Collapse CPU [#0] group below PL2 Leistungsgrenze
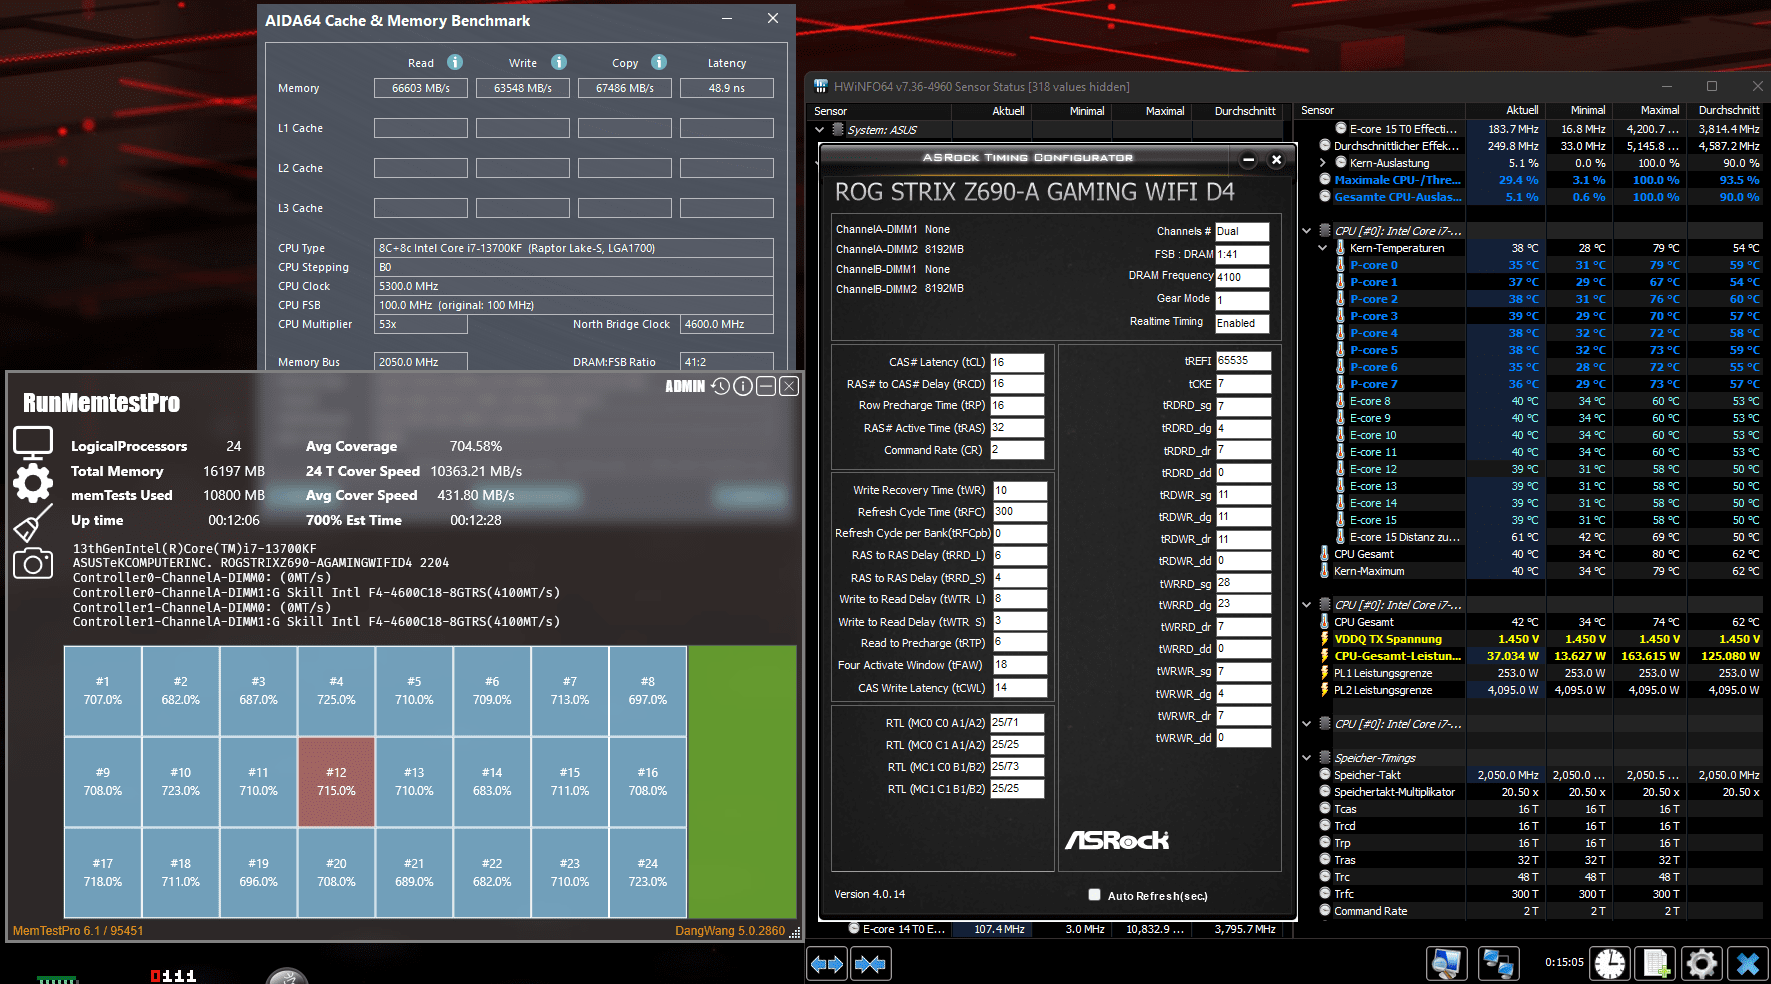The height and width of the screenshot is (984, 1771). [1307, 724]
